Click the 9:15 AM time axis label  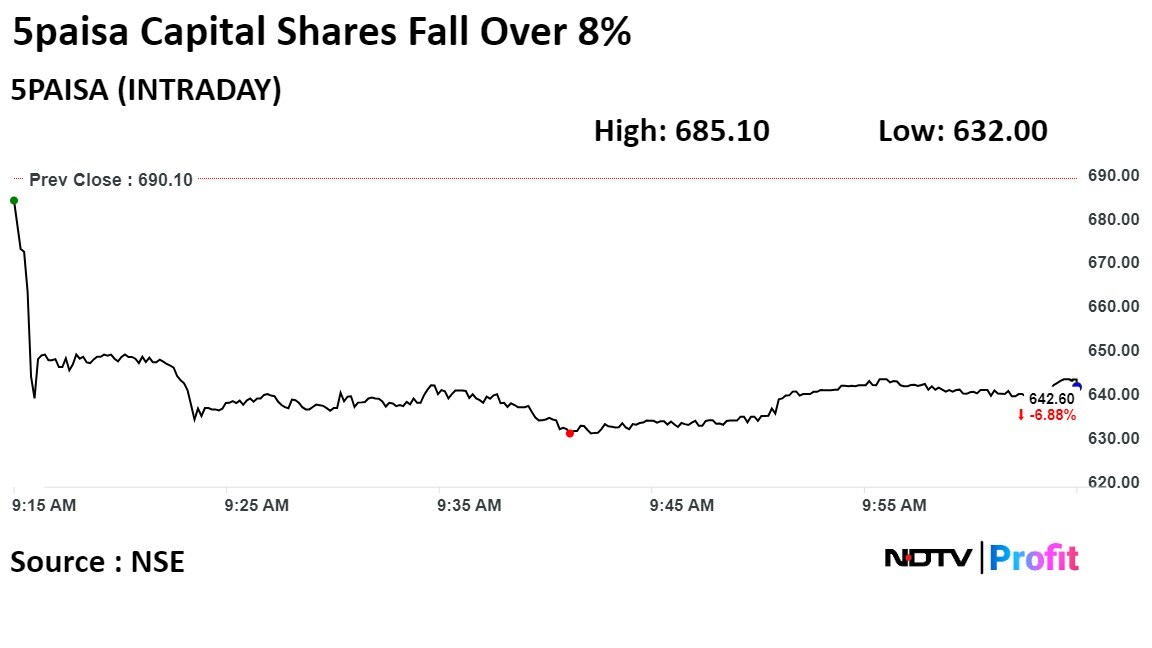click(42, 506)
